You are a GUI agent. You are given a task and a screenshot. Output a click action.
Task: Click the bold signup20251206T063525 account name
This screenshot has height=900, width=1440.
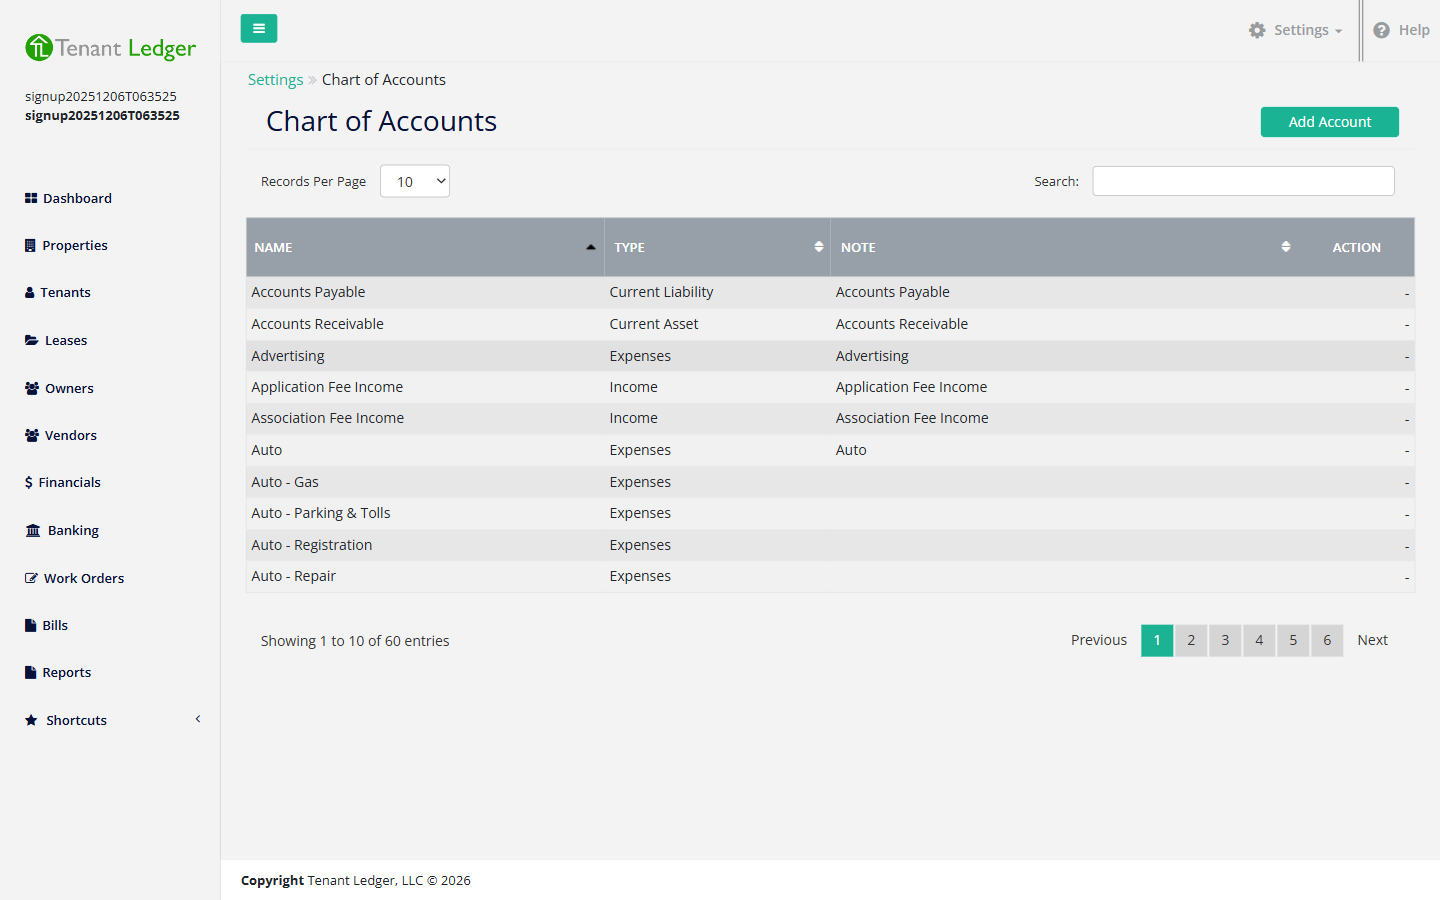point(102,115)
